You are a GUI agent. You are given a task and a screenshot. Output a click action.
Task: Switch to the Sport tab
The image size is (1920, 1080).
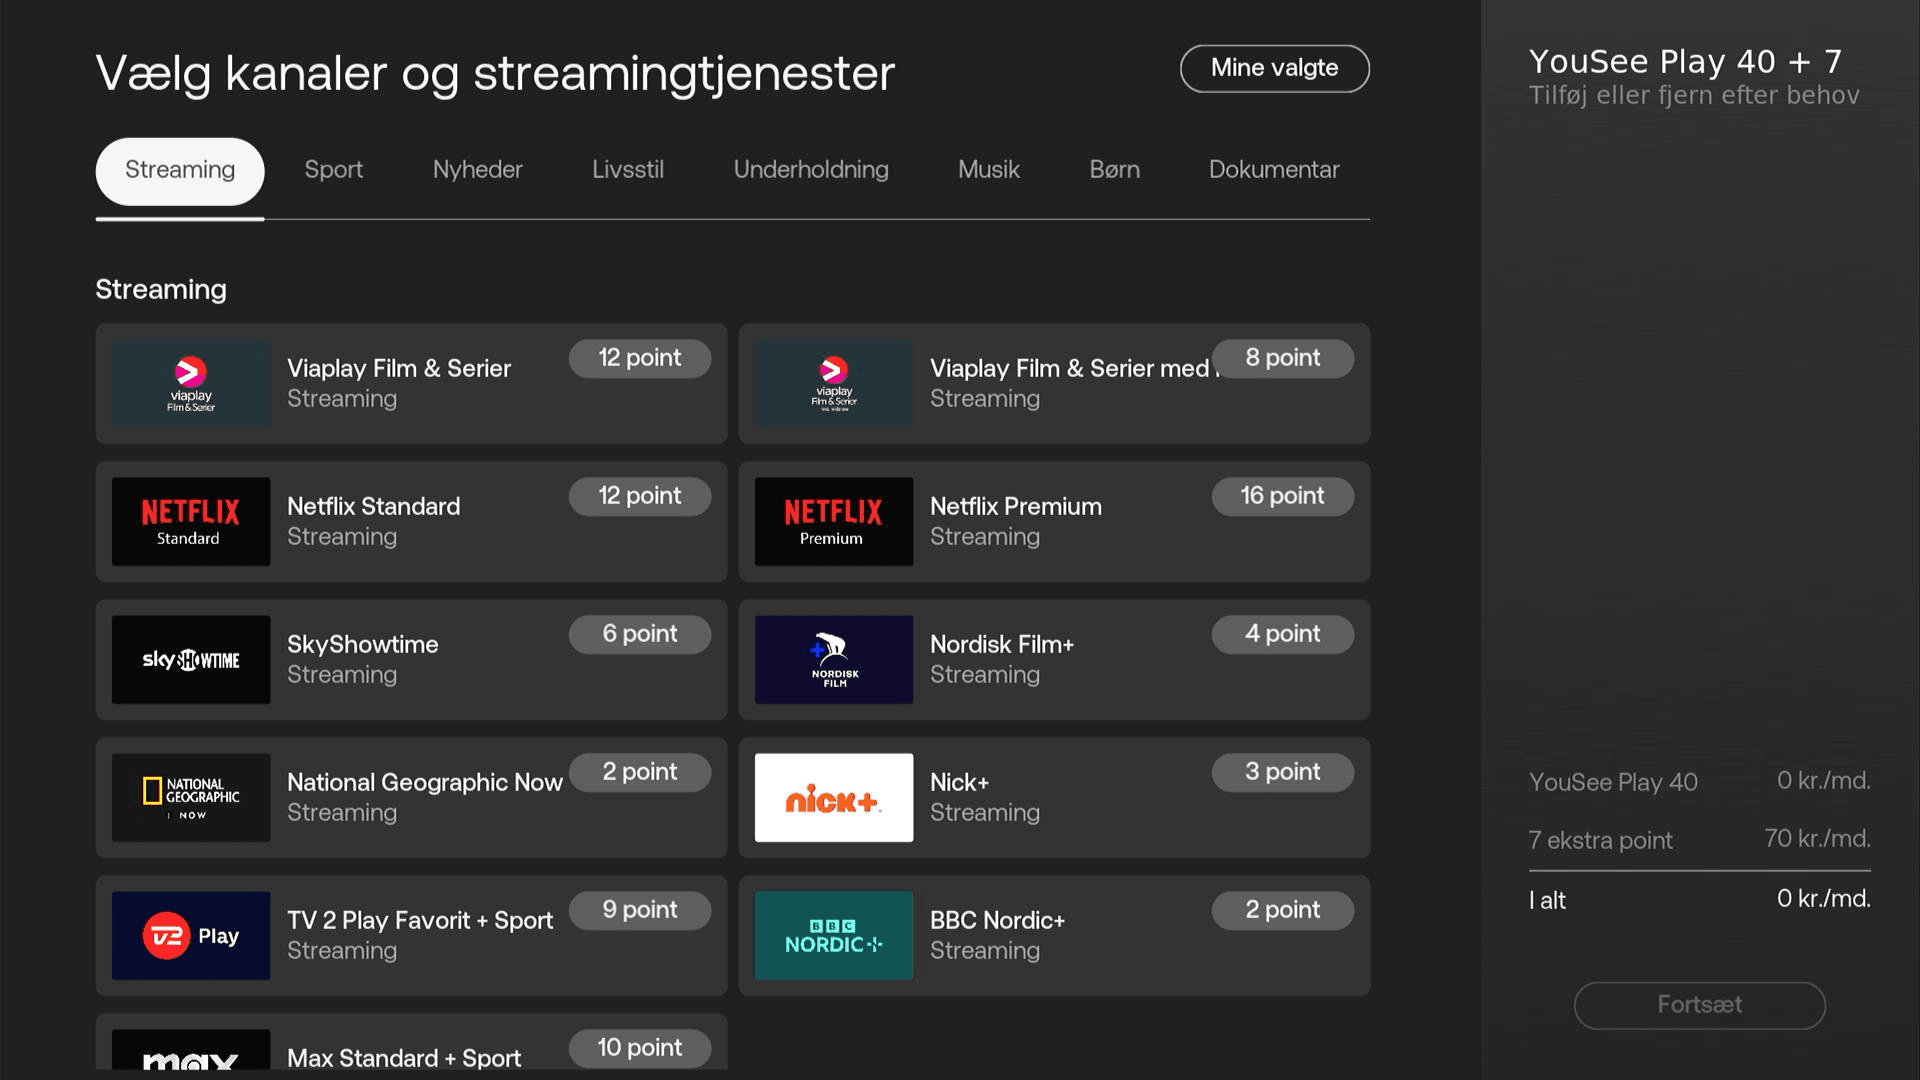(x=333, y=170)
